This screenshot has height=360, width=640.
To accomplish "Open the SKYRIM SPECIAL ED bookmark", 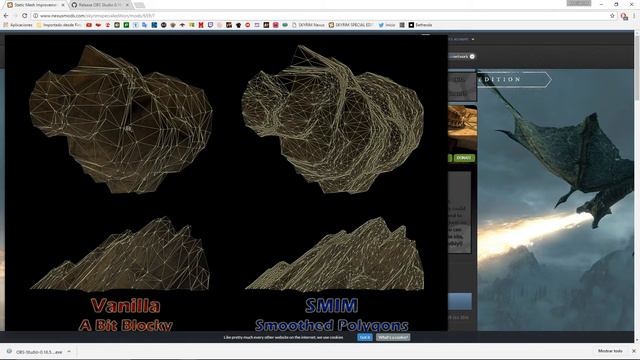I will coord(351,25).
